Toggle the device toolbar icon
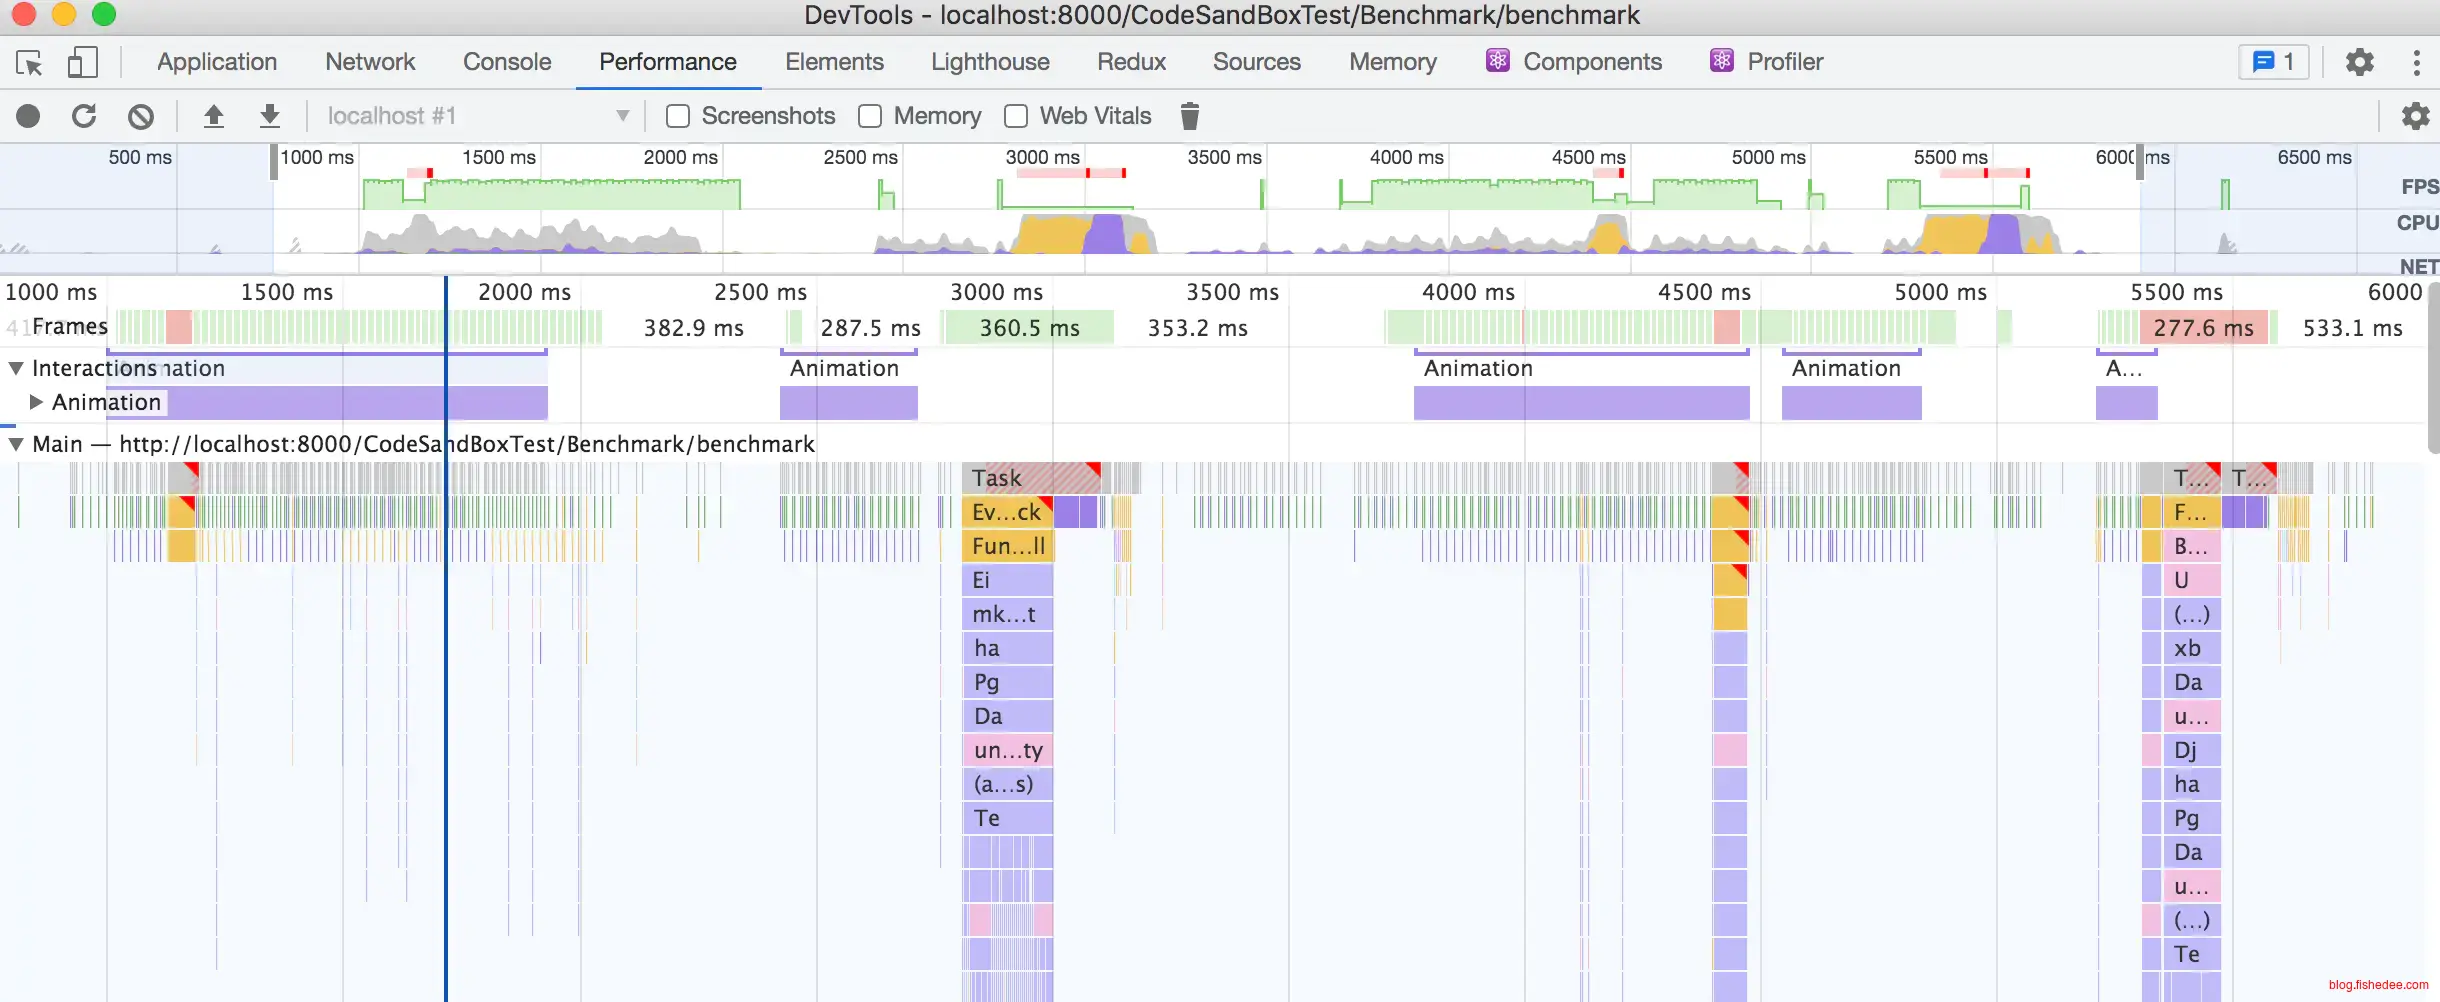2440x1002 pixels. [x=82, y=63]
